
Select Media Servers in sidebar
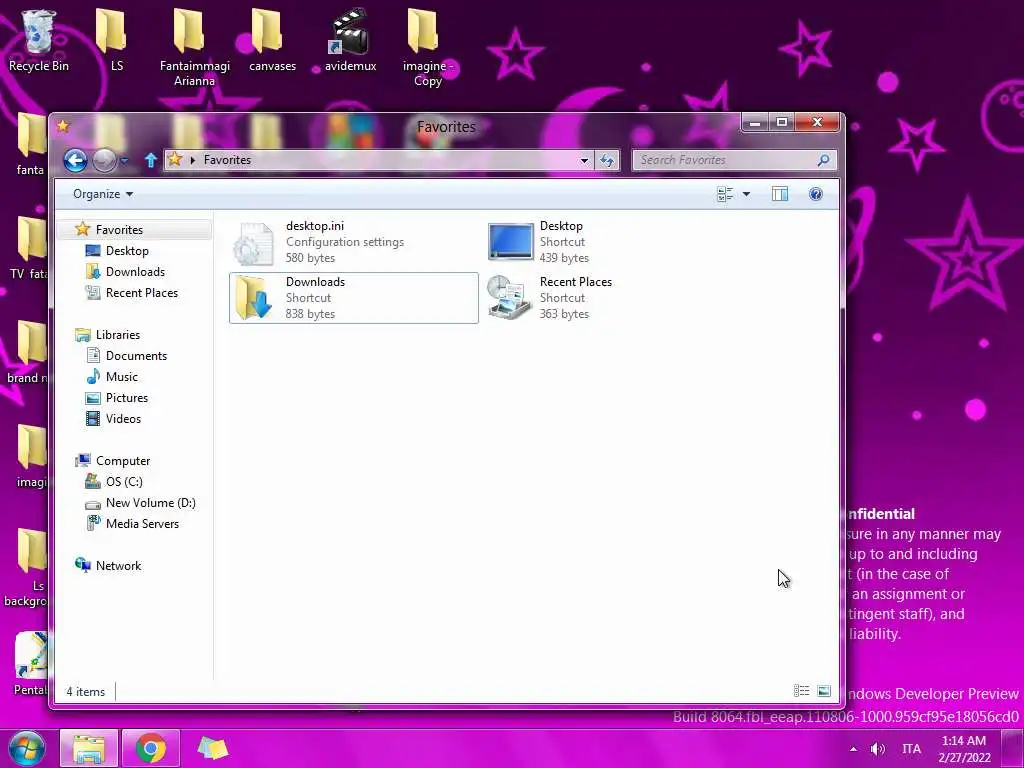click(142, 524)
